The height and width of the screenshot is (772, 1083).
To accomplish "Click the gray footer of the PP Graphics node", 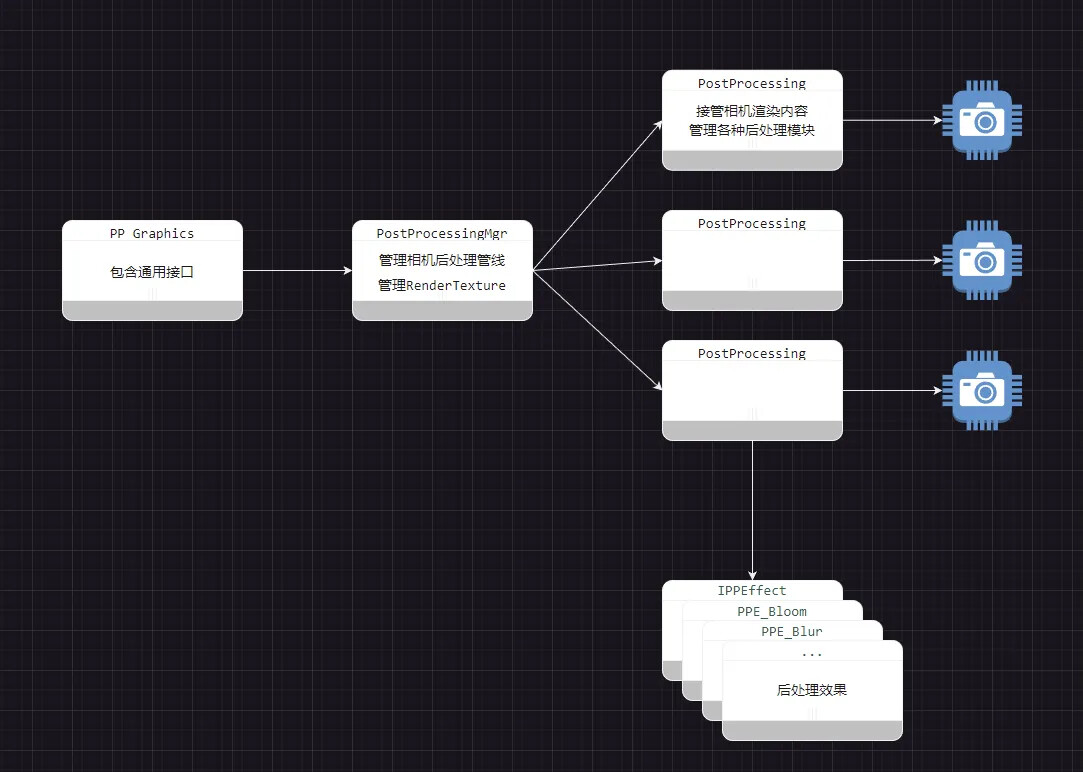I will pyautogui.click(x=152, y=311).
